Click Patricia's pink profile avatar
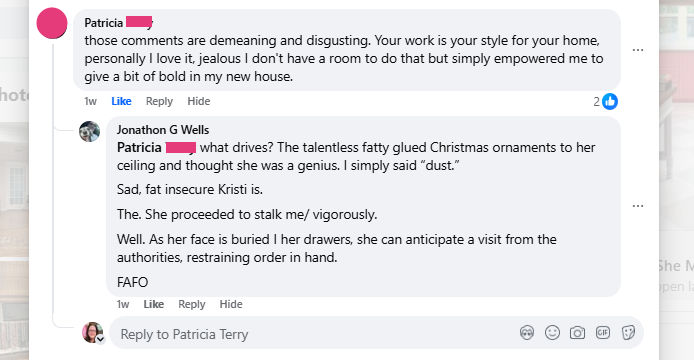This screenshot has height=360, width=694. [x=52, y=23]
